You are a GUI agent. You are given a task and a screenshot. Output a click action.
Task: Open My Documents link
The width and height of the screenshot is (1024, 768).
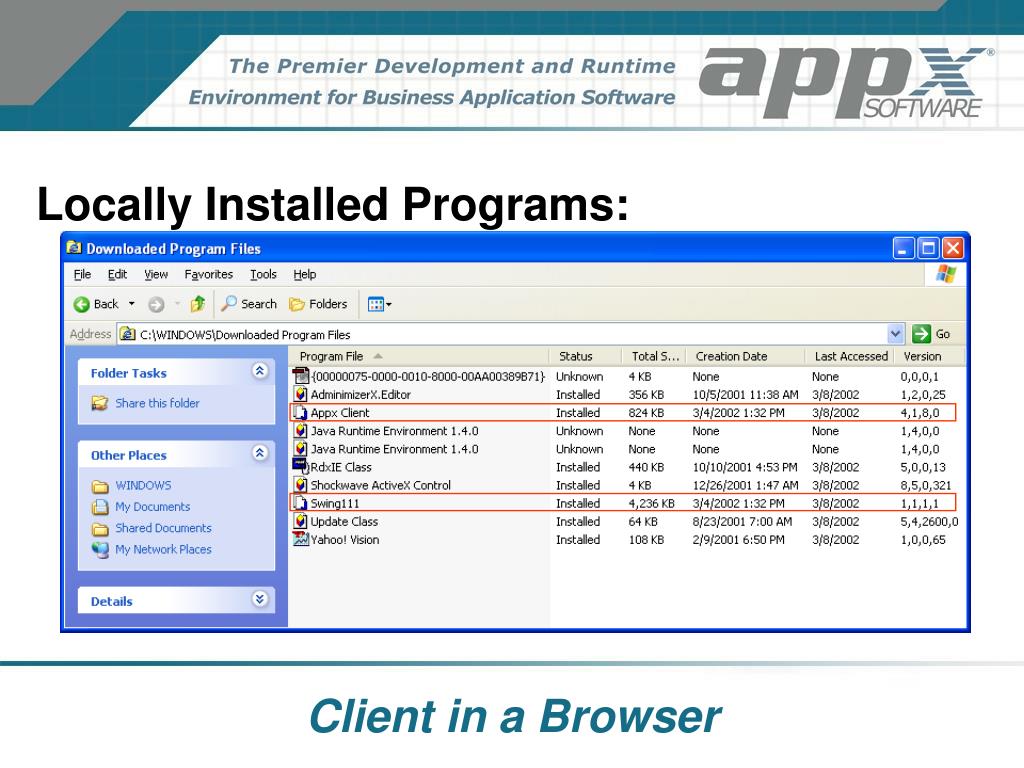[153, 507]
